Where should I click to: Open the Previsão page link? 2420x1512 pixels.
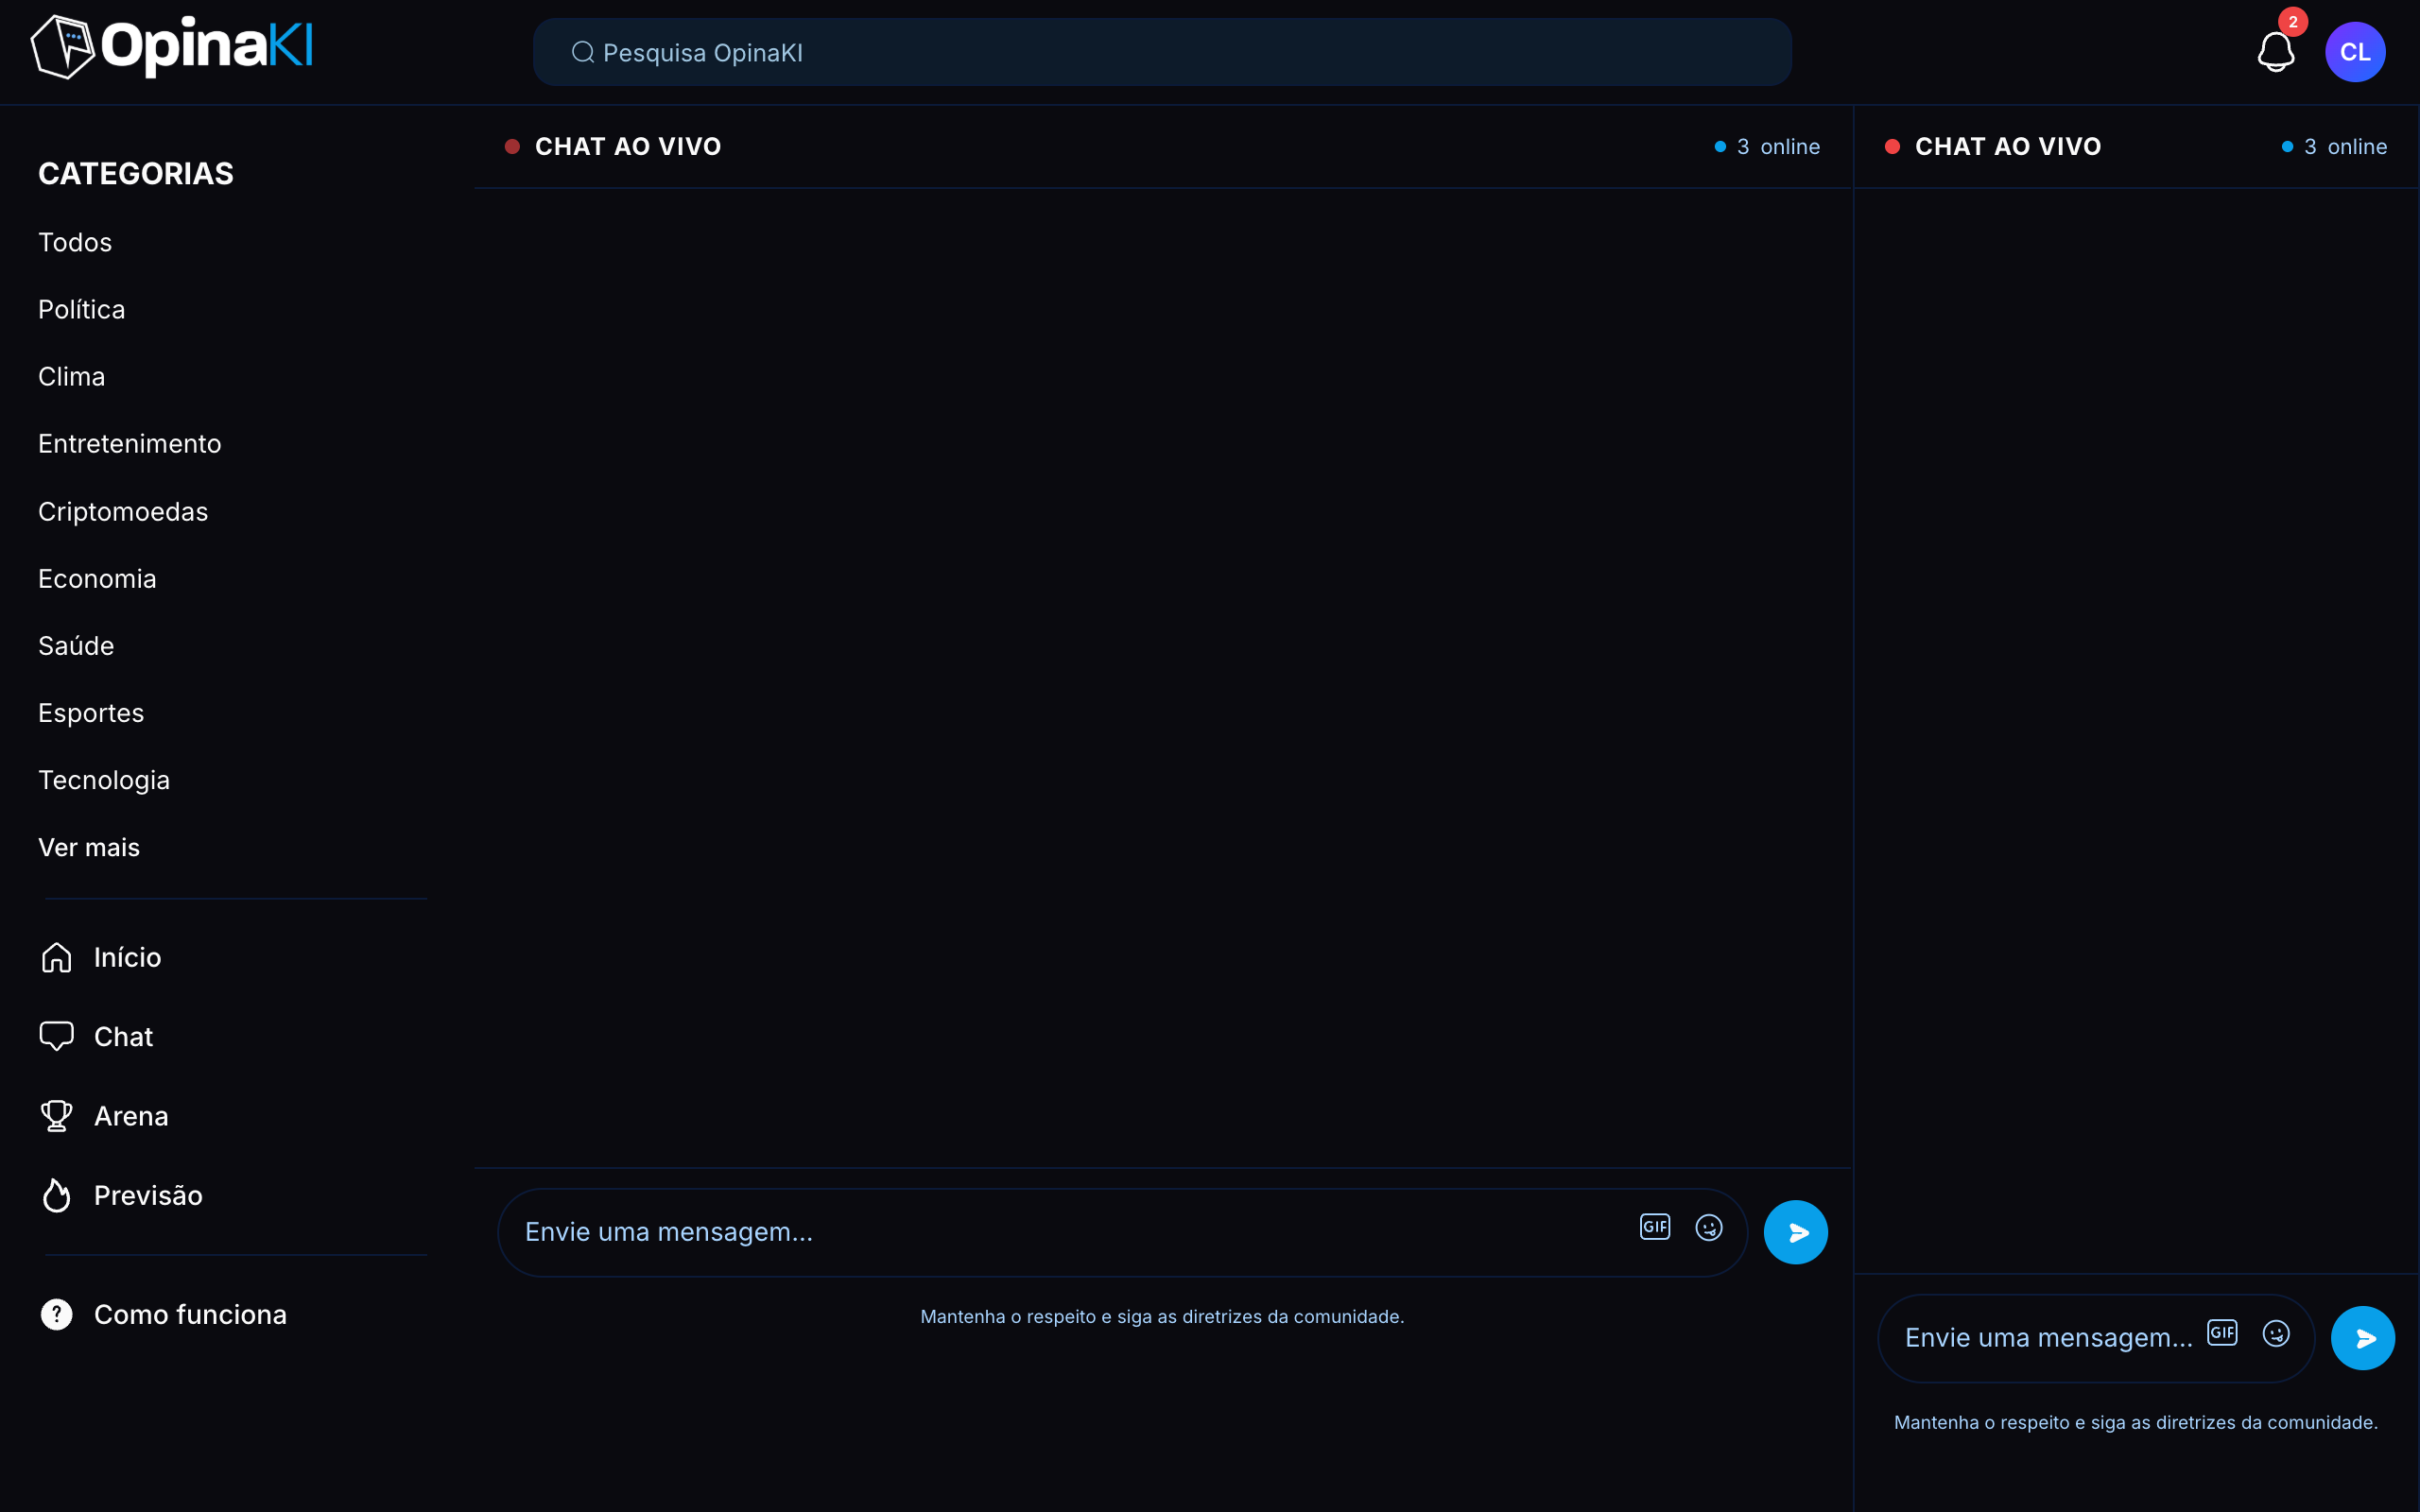coord(148,1195)
